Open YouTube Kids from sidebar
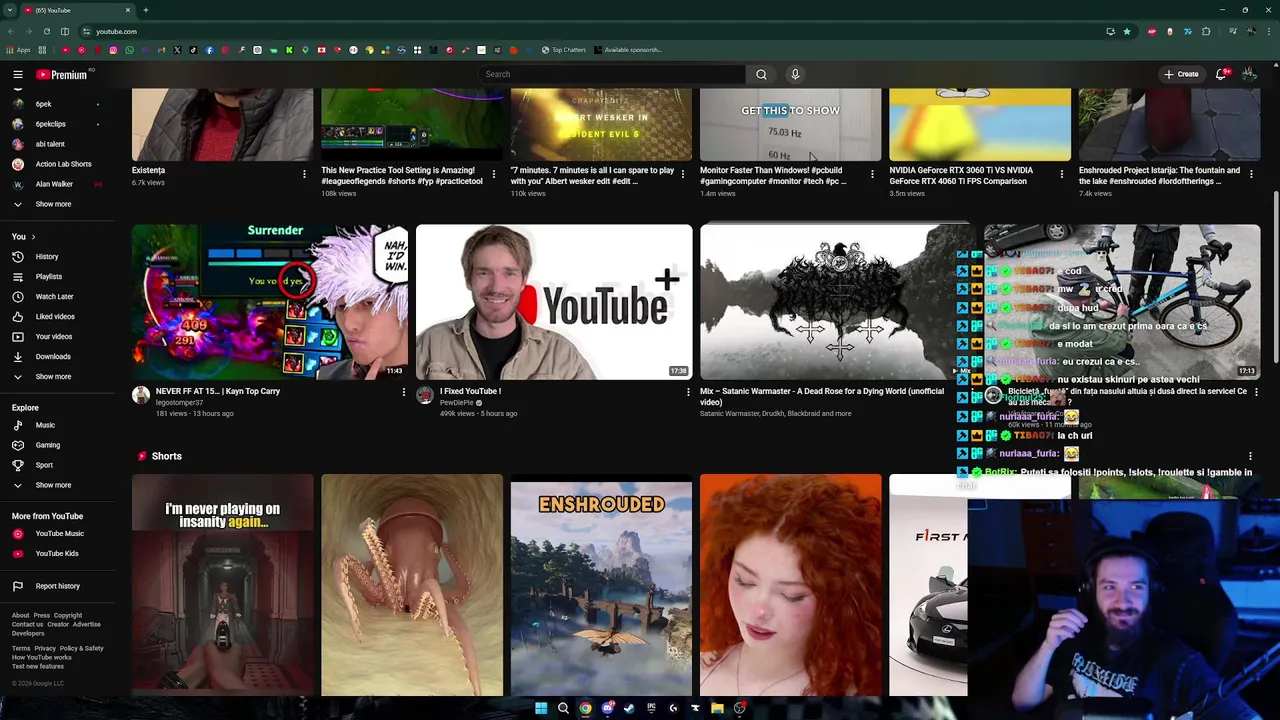This screenshot has width=1280, height=720. [56, 553]
